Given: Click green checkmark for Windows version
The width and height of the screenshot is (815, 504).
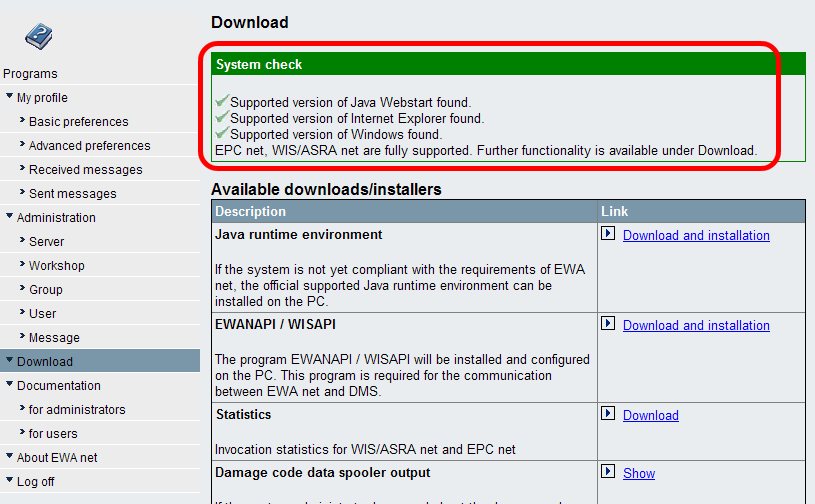Looking at the screenshot, I should coord(222,133).
